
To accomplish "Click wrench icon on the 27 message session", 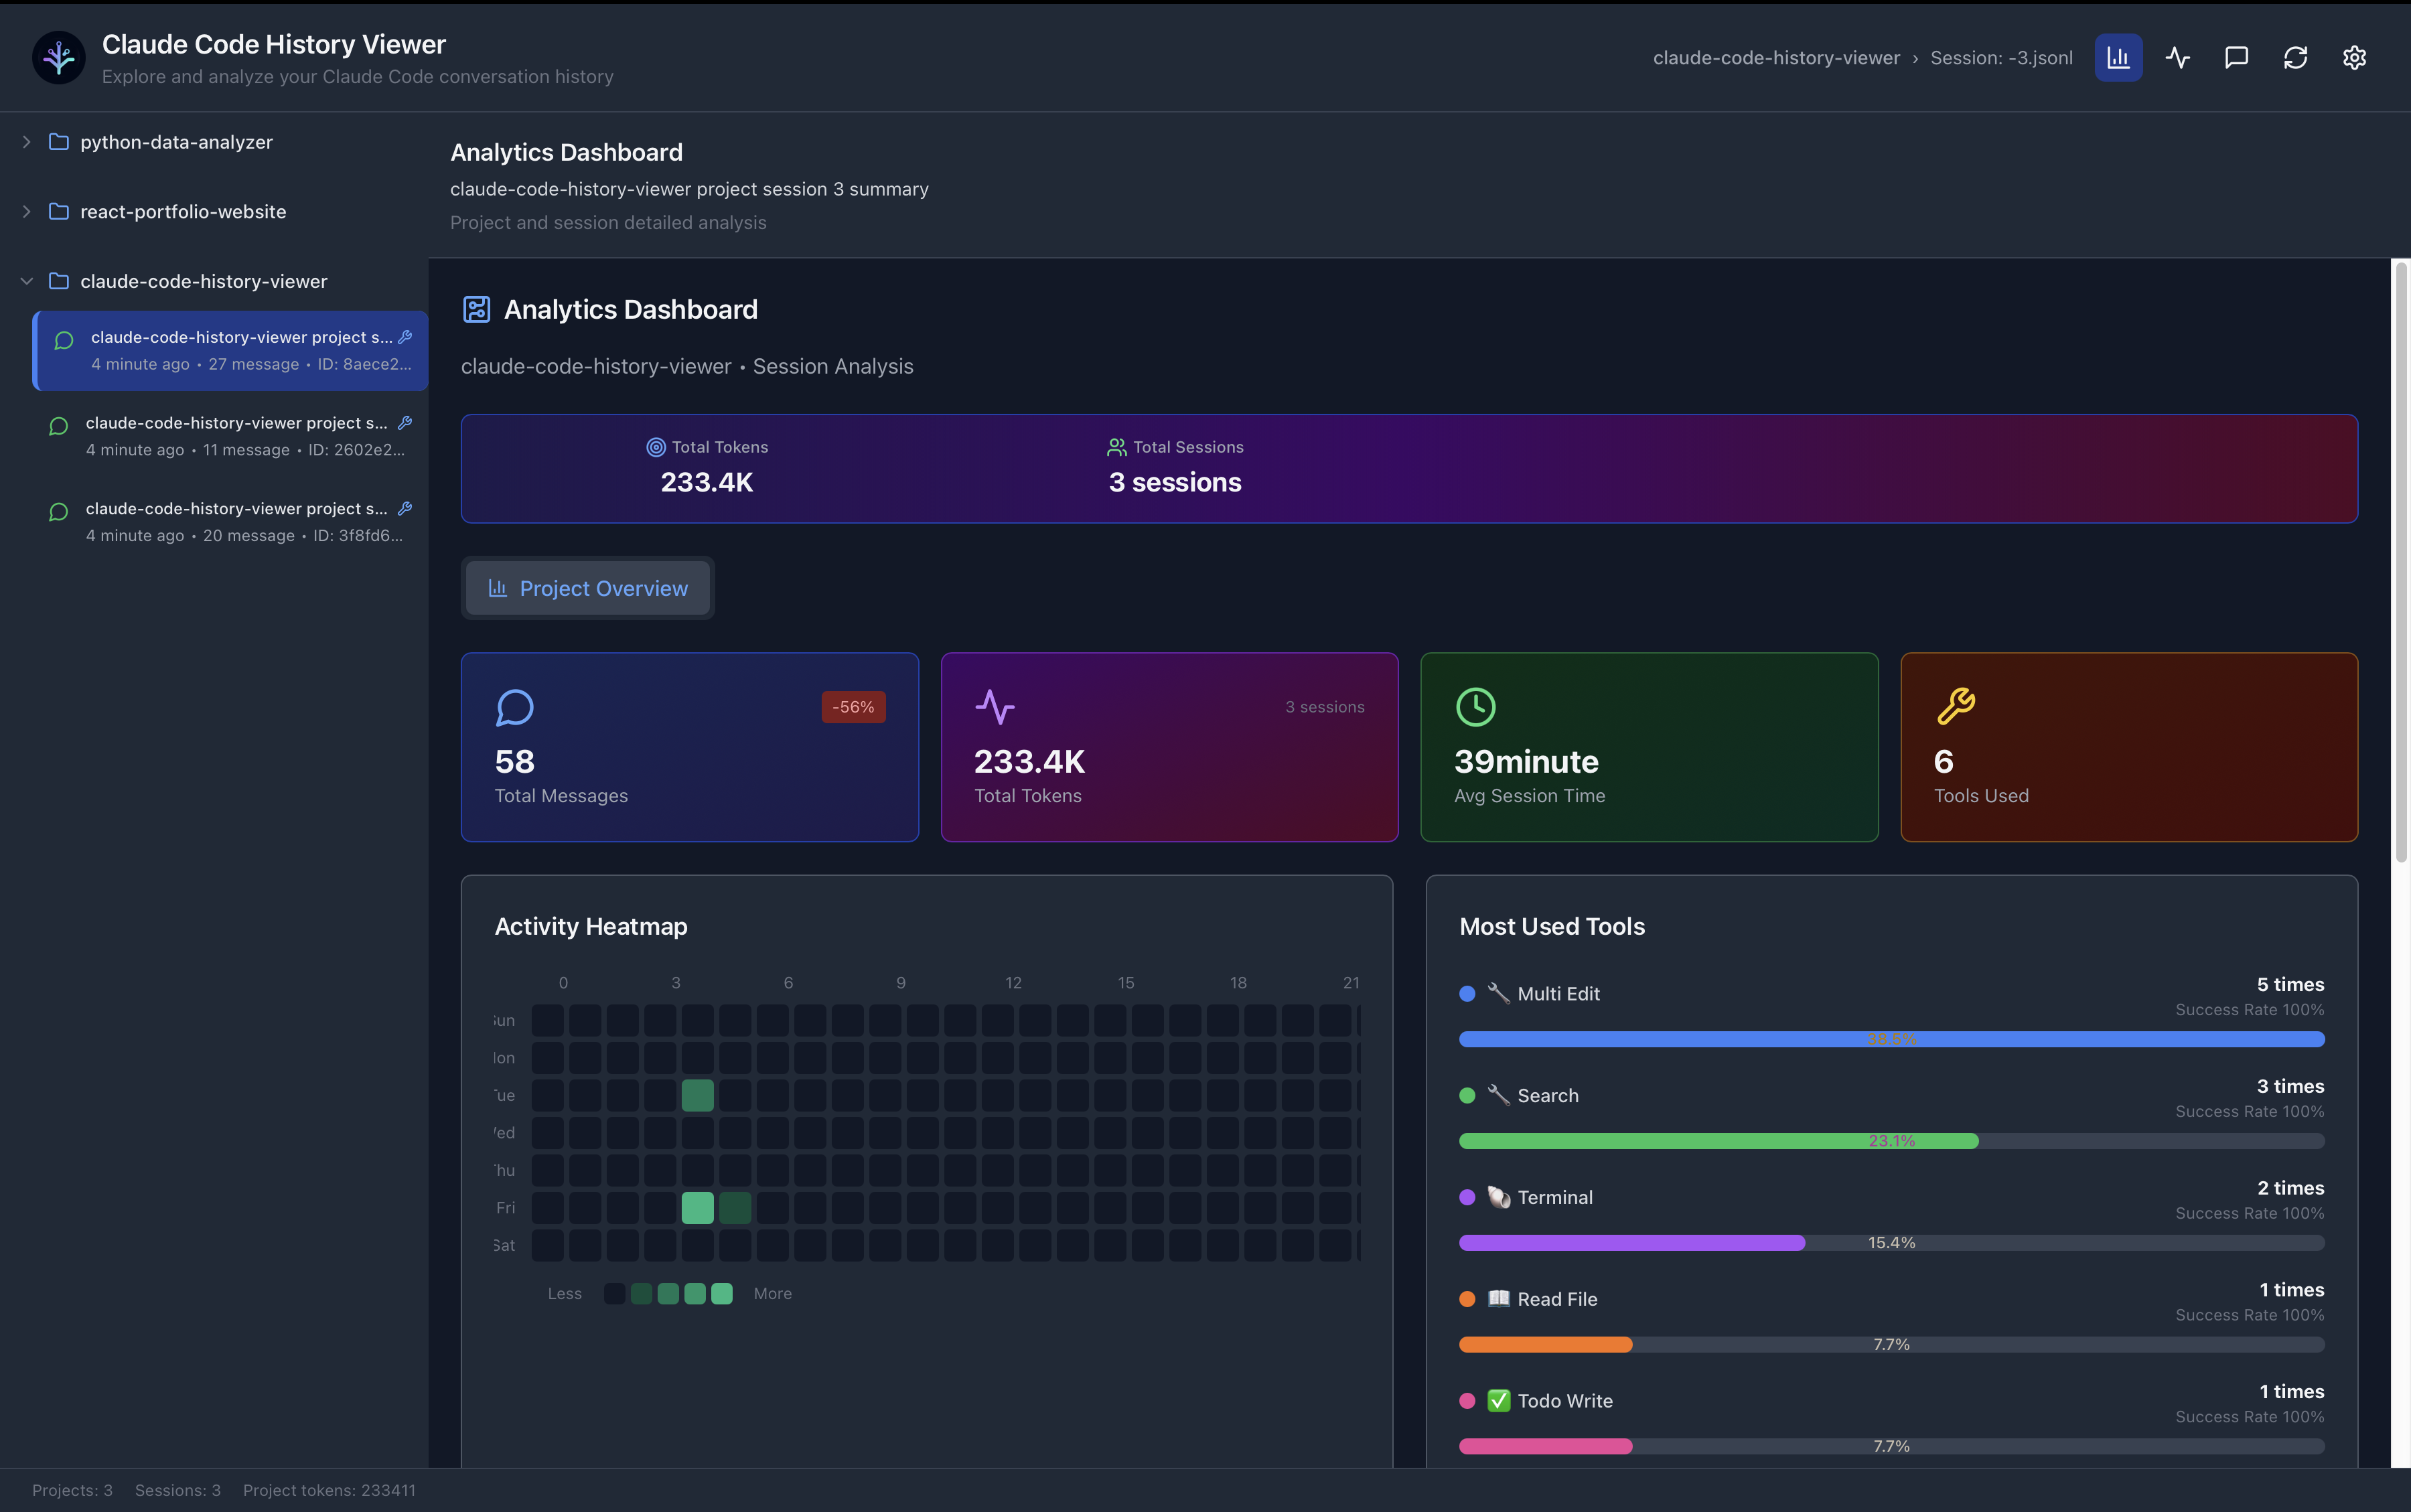I will pyautogui.click(x=405, y=337).
